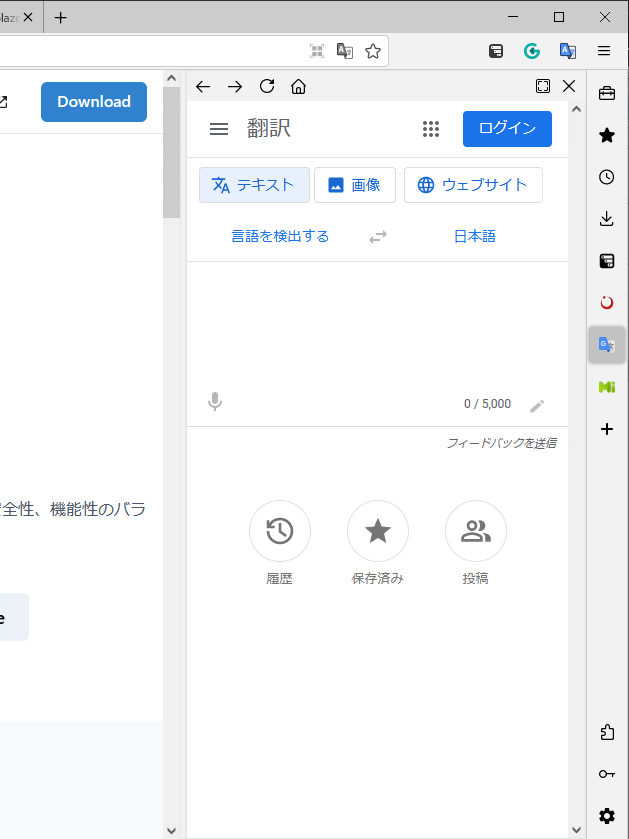
Task: Open a new browser tab
Action: tap(60, 18)
